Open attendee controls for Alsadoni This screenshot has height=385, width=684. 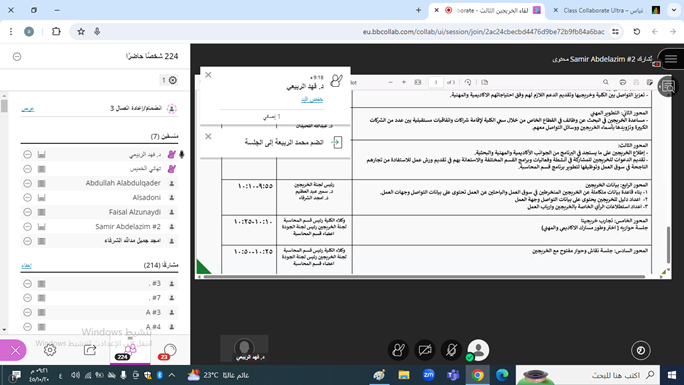pyautogui.click(x=27, y=198)
